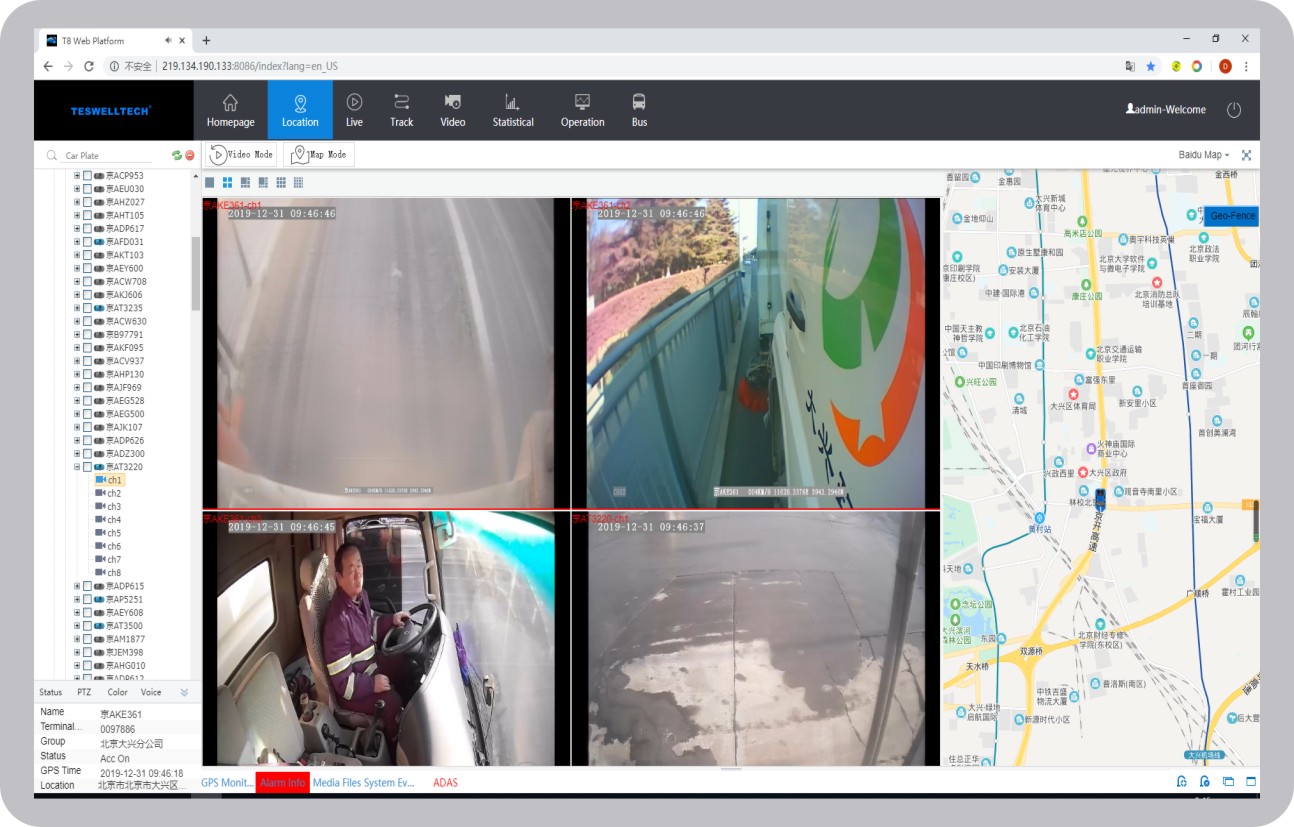Screen dimensions: 1294x827
Task: Check the box for 京AKF095
Action: point(87,347)
